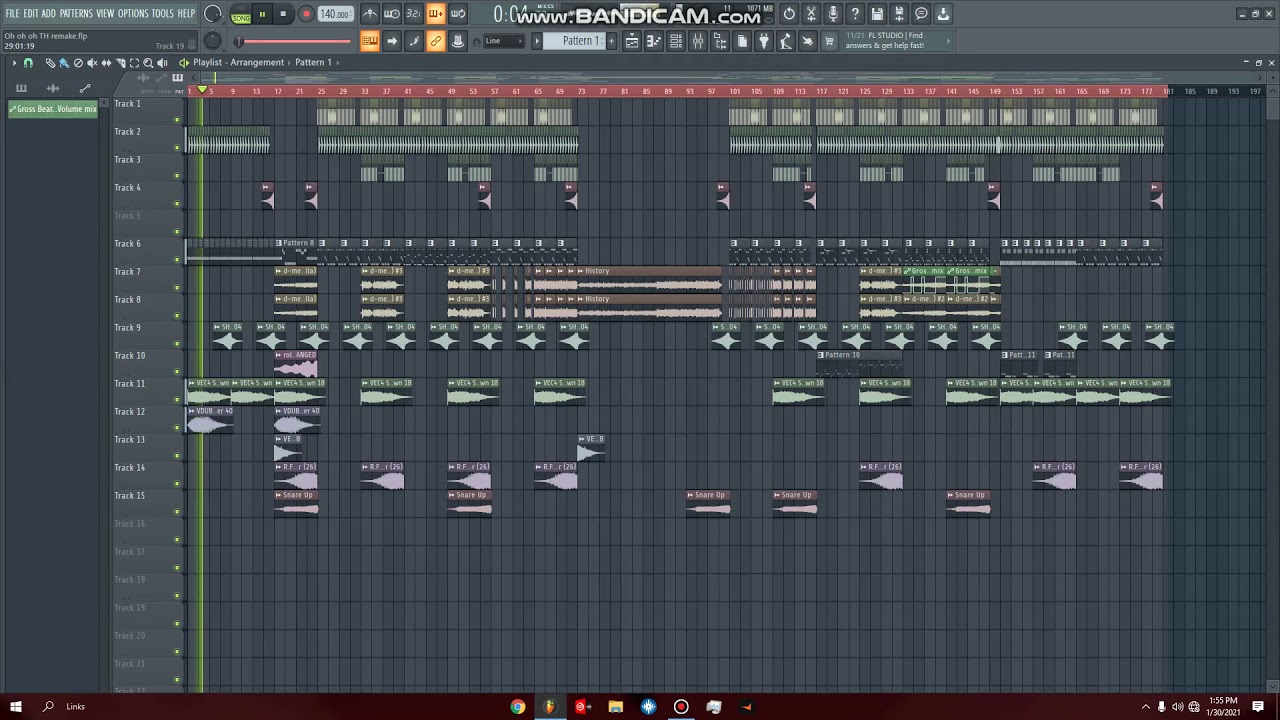Select the Delete tool

78,63
